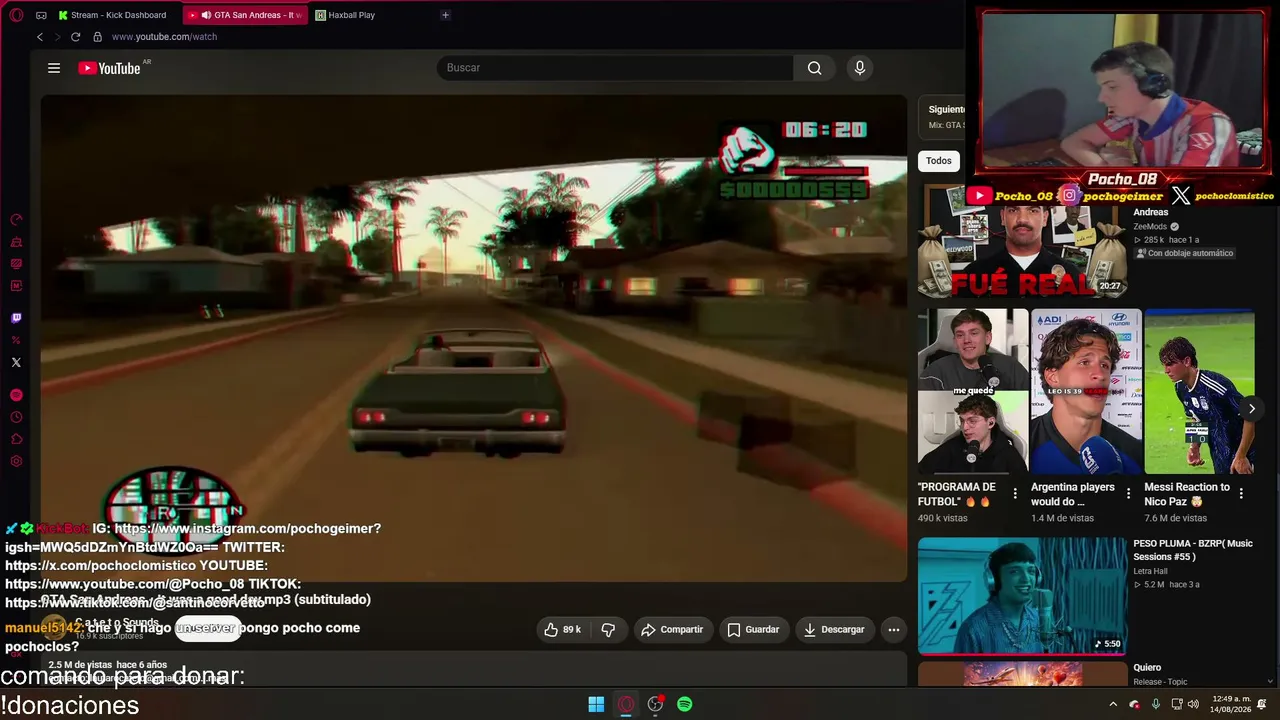Screen dimensions: 1280x720
Task: Select the GTA San Andreas YouTube tab
Action: (x=245, y=15)
